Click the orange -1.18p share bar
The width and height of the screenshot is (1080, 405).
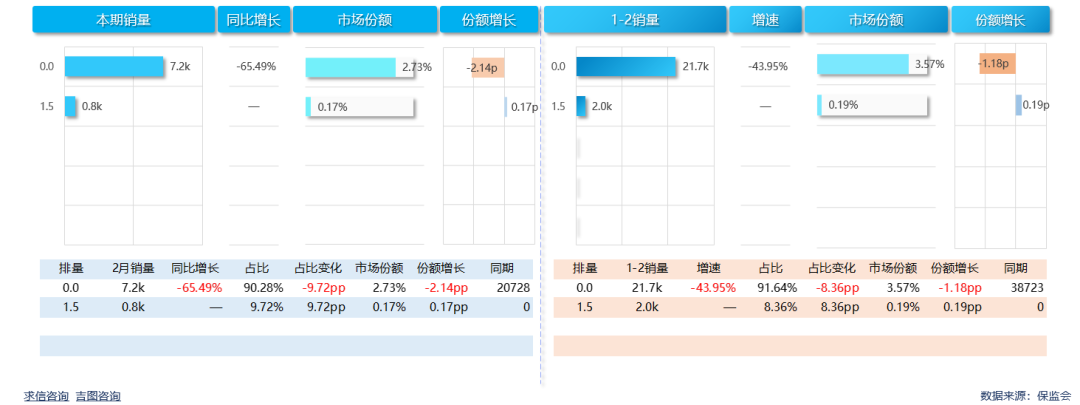997,64
